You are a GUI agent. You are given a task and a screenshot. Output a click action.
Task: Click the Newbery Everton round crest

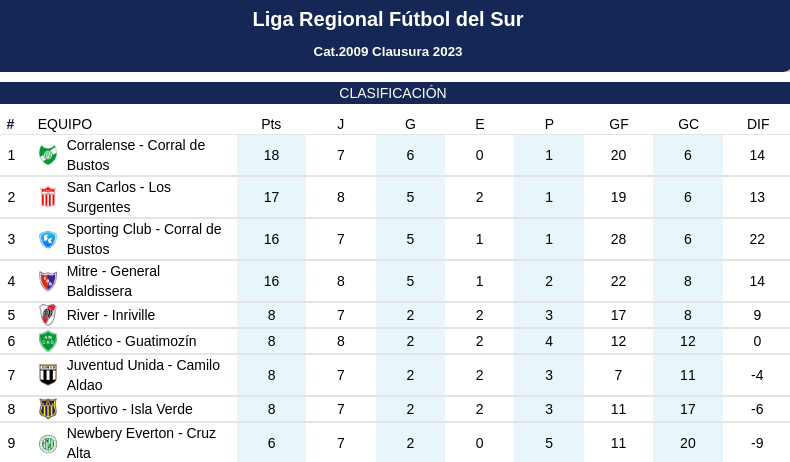pyautogui.click(x=48, y=443)
